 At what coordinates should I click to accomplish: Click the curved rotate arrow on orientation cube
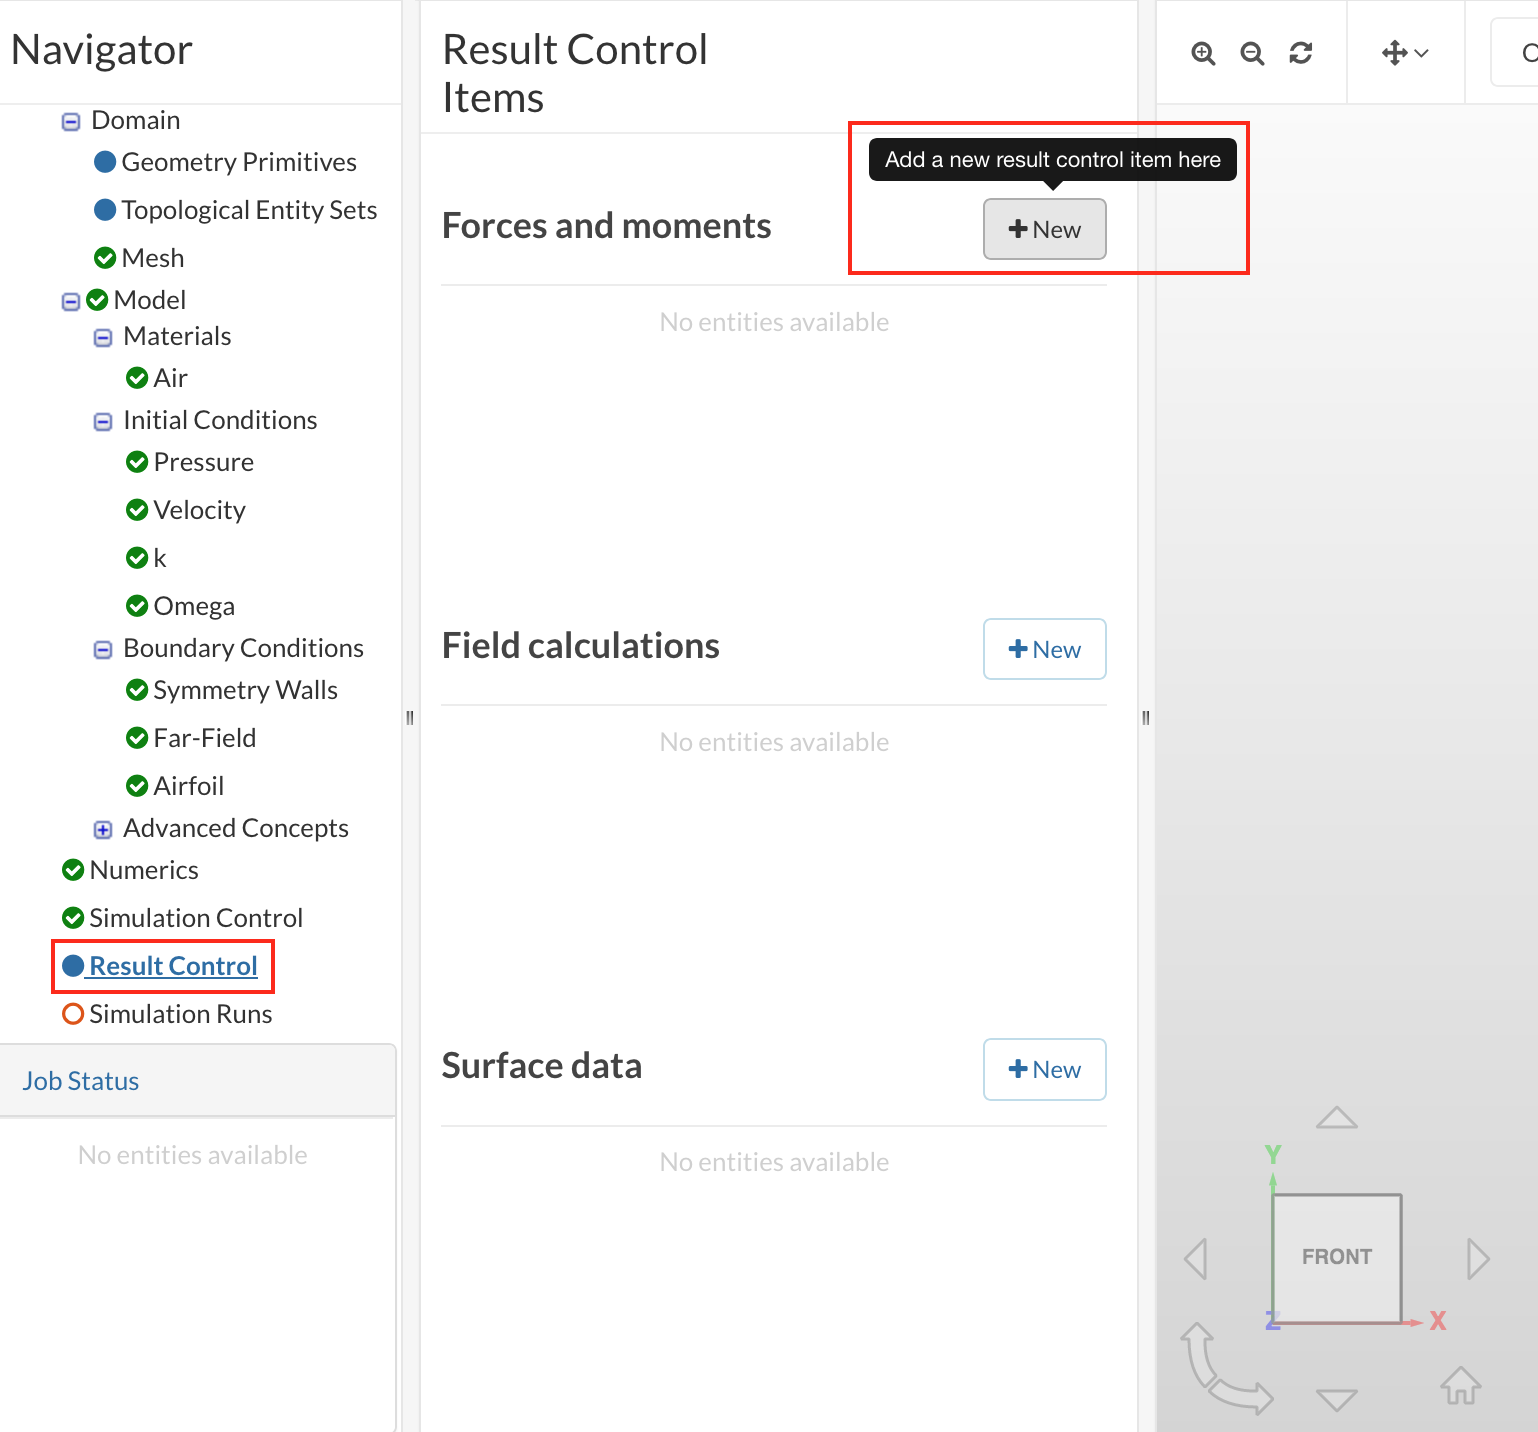(x=1225, y=1368)
